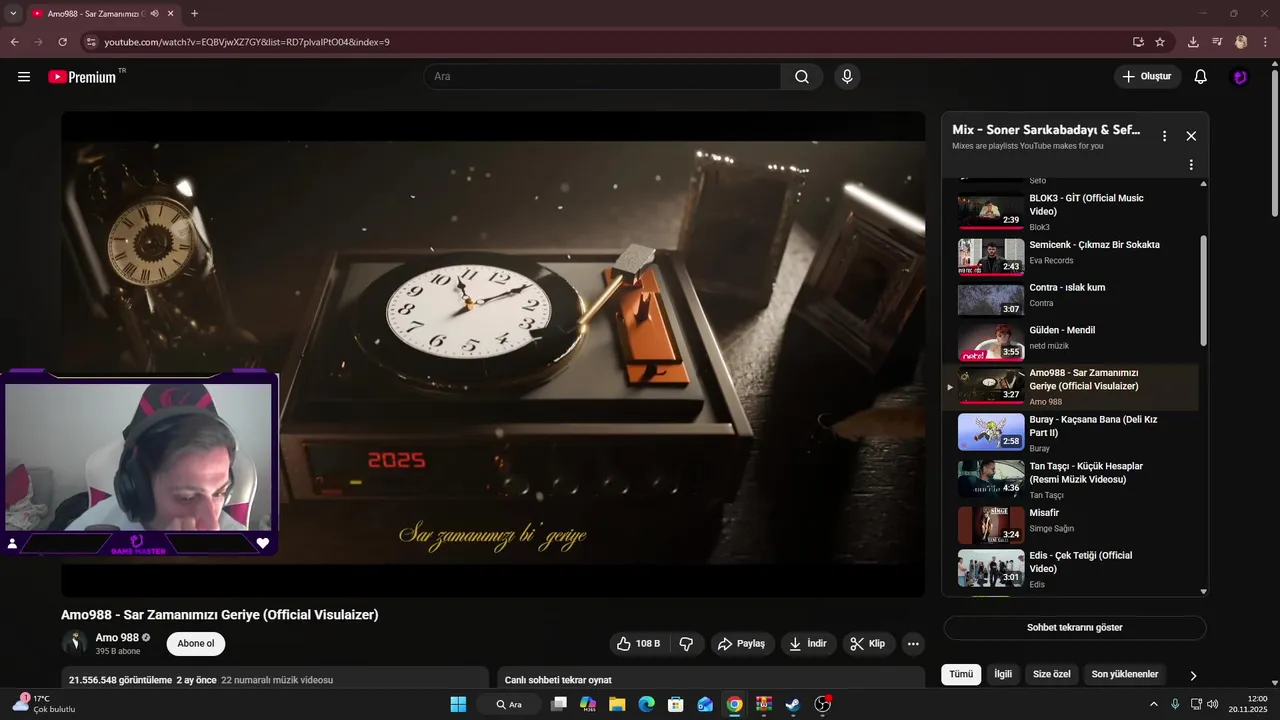Open Windows Start menu
1280x720 pixels.
tap(458, 704)
